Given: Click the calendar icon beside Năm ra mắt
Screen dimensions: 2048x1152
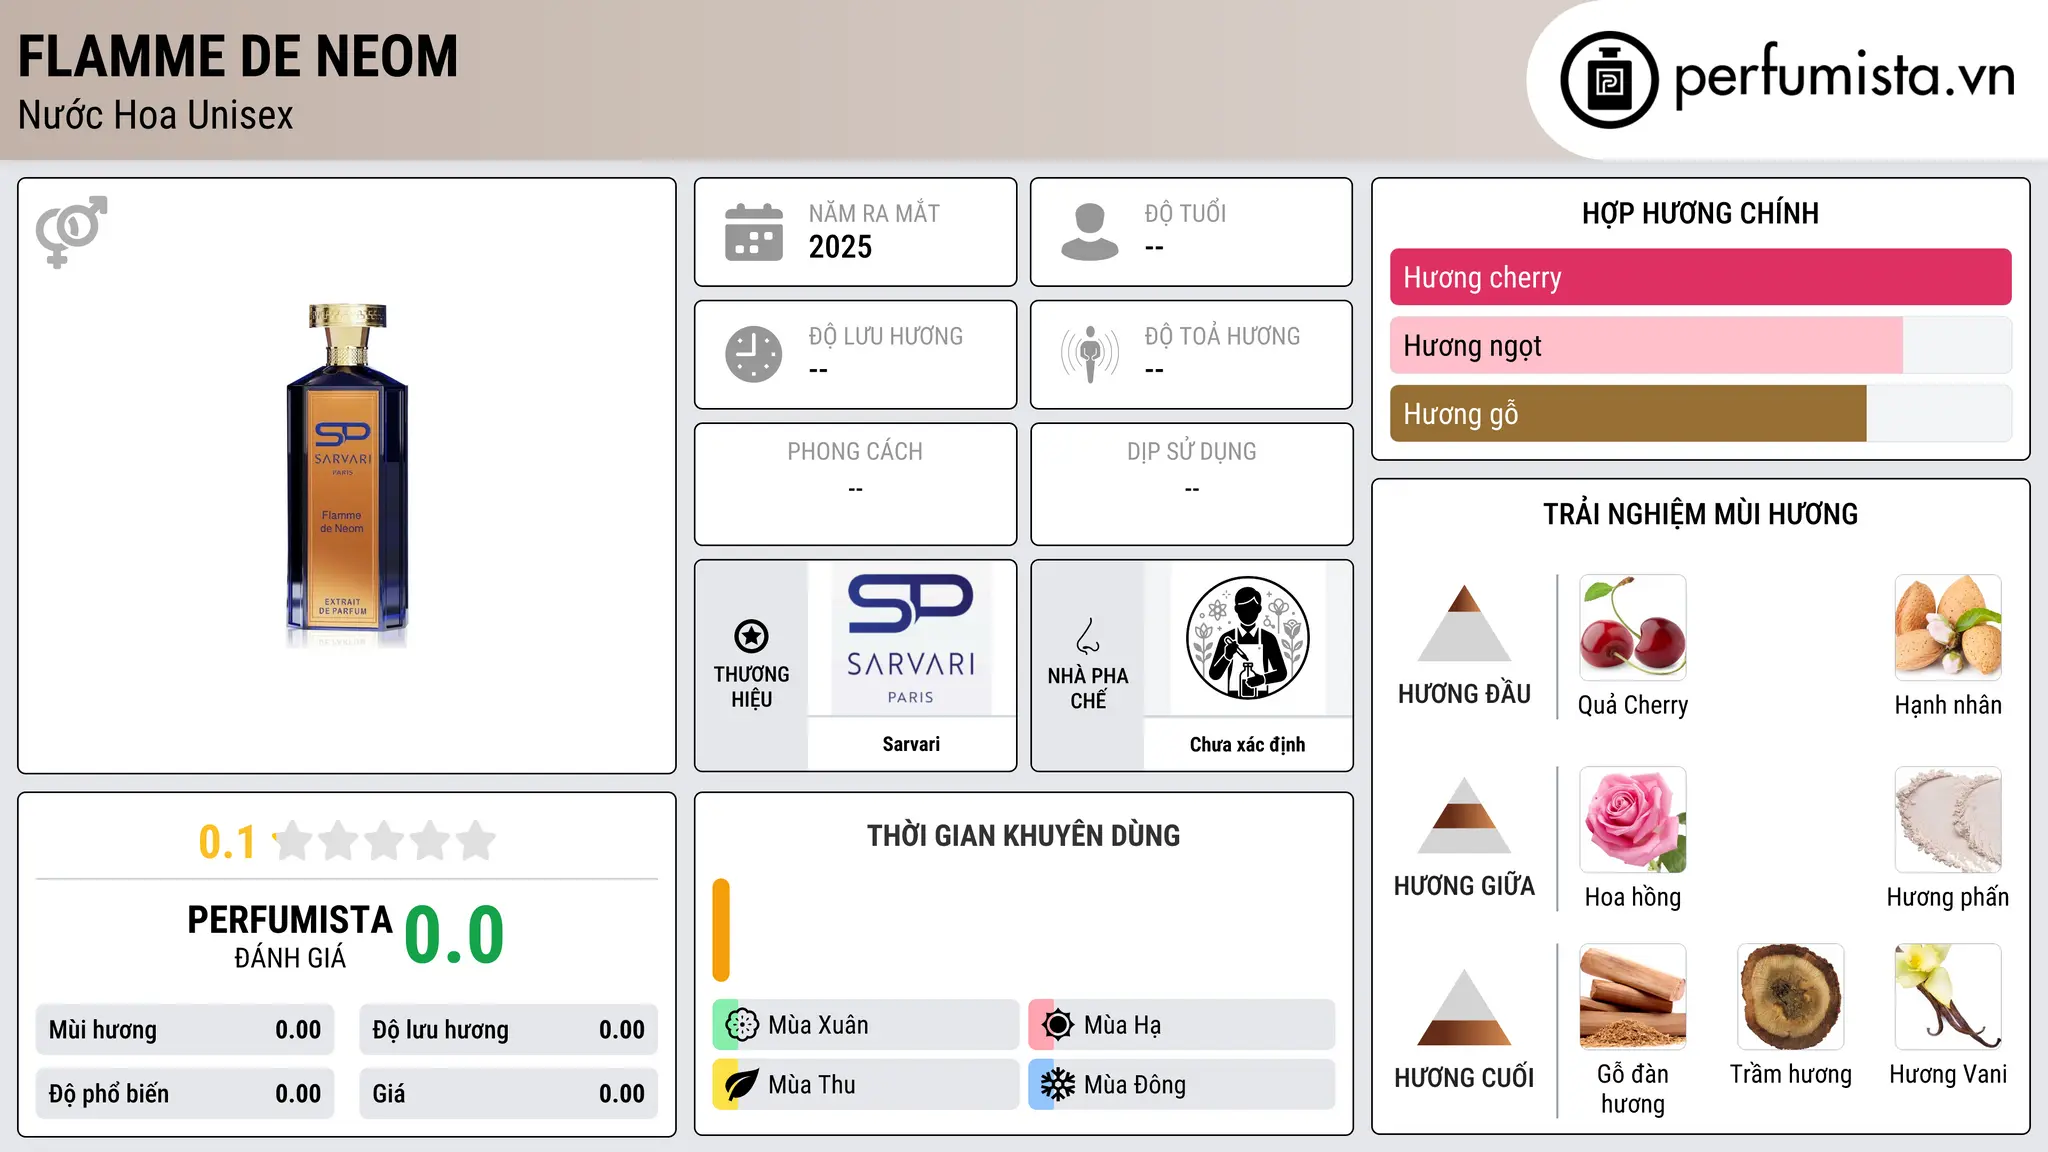Looking at the screenshot, I should [x=754, y=232].
